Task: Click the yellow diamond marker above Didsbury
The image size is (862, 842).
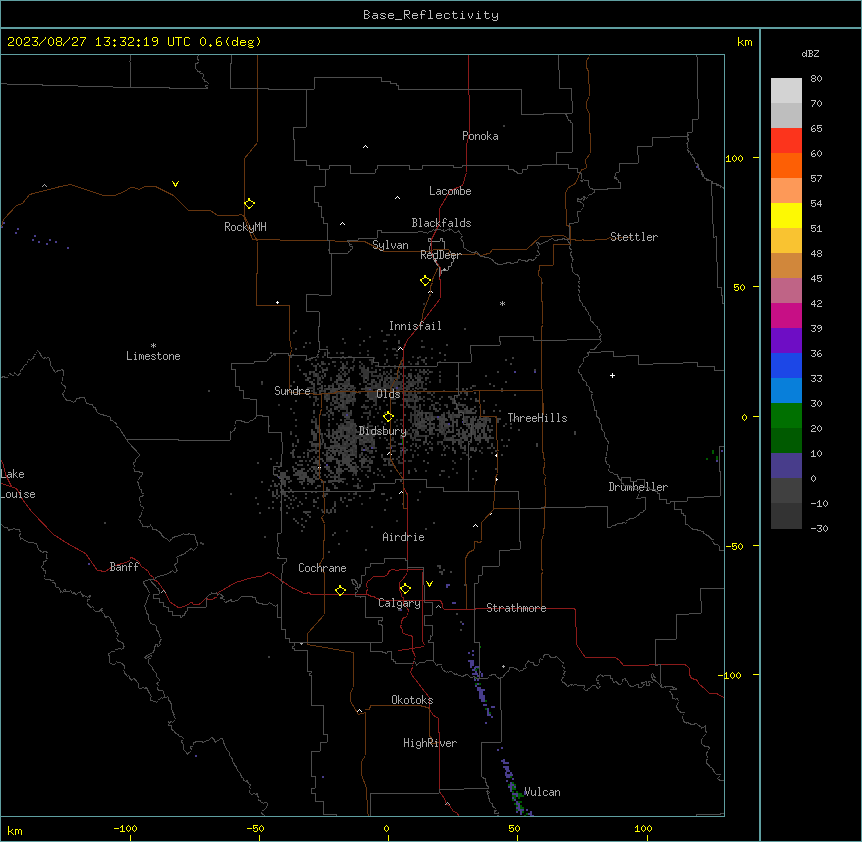Action: 388,417
